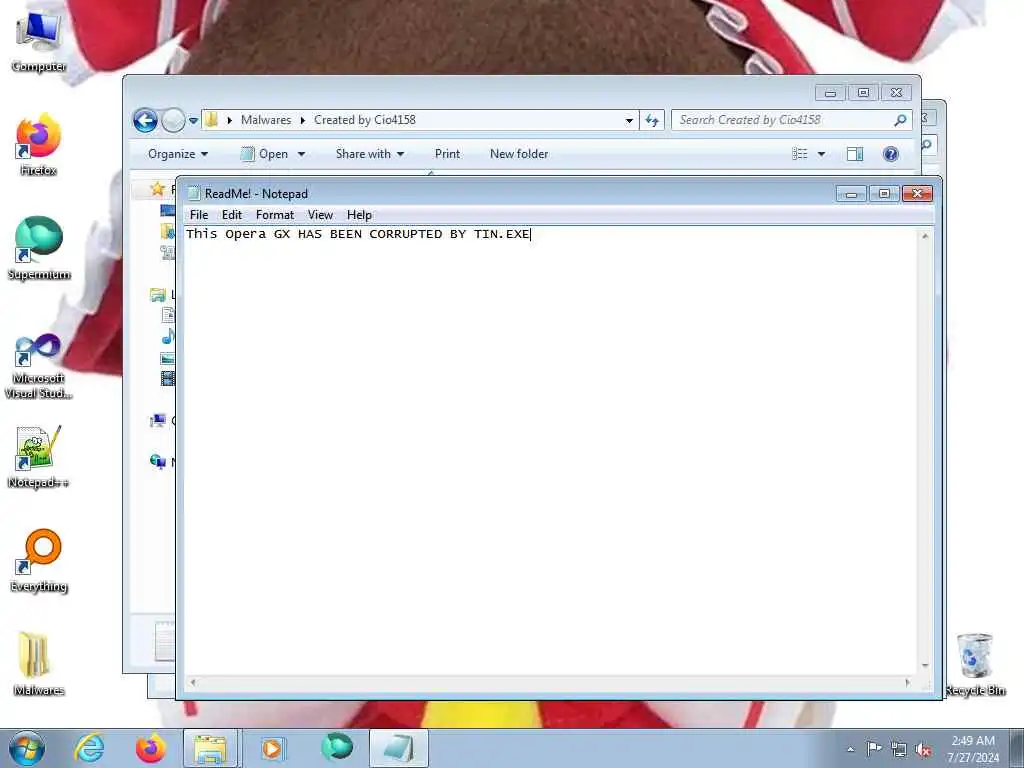Click Notepad vertical scrollbar up arrow
This screenshot has width=1024, height=768.
tap(925, 236)
